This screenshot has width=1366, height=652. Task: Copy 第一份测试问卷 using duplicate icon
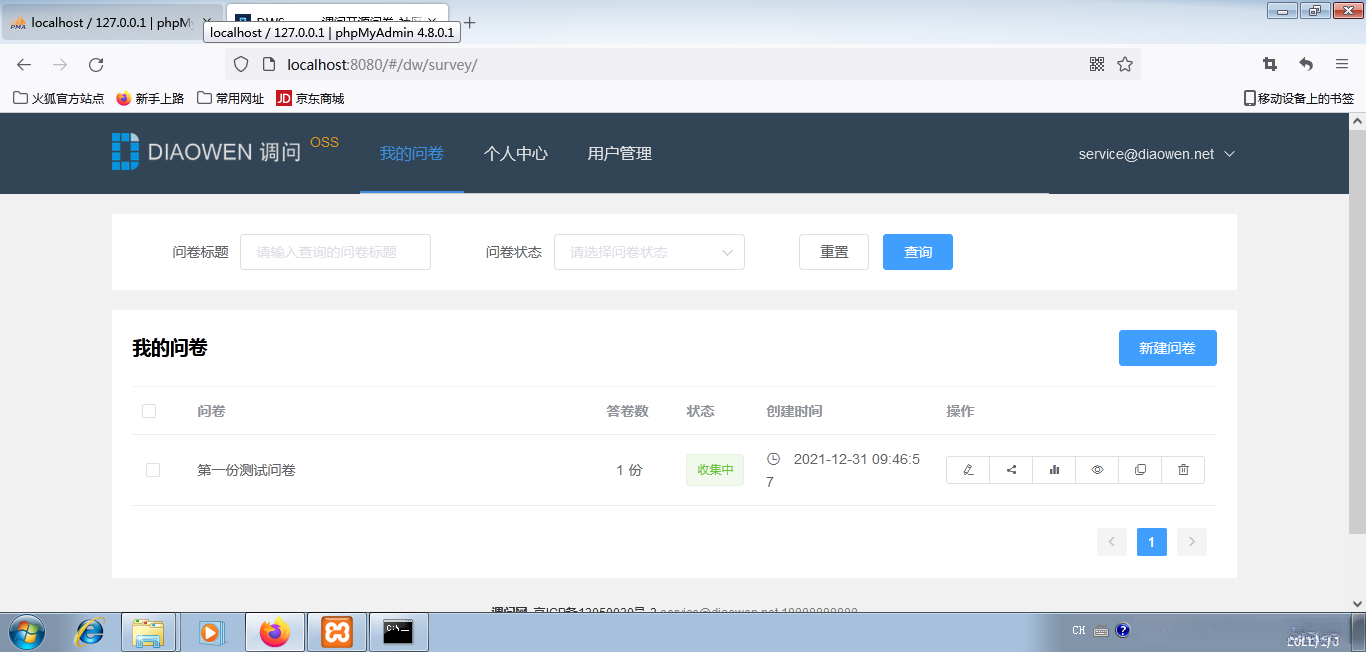(1140, 470)
